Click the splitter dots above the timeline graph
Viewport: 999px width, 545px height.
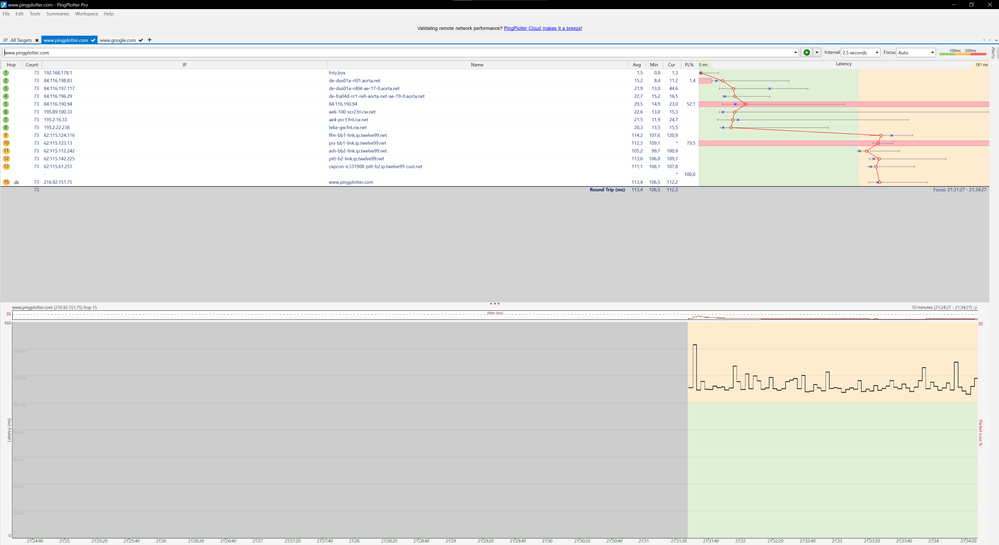point(494,303)
